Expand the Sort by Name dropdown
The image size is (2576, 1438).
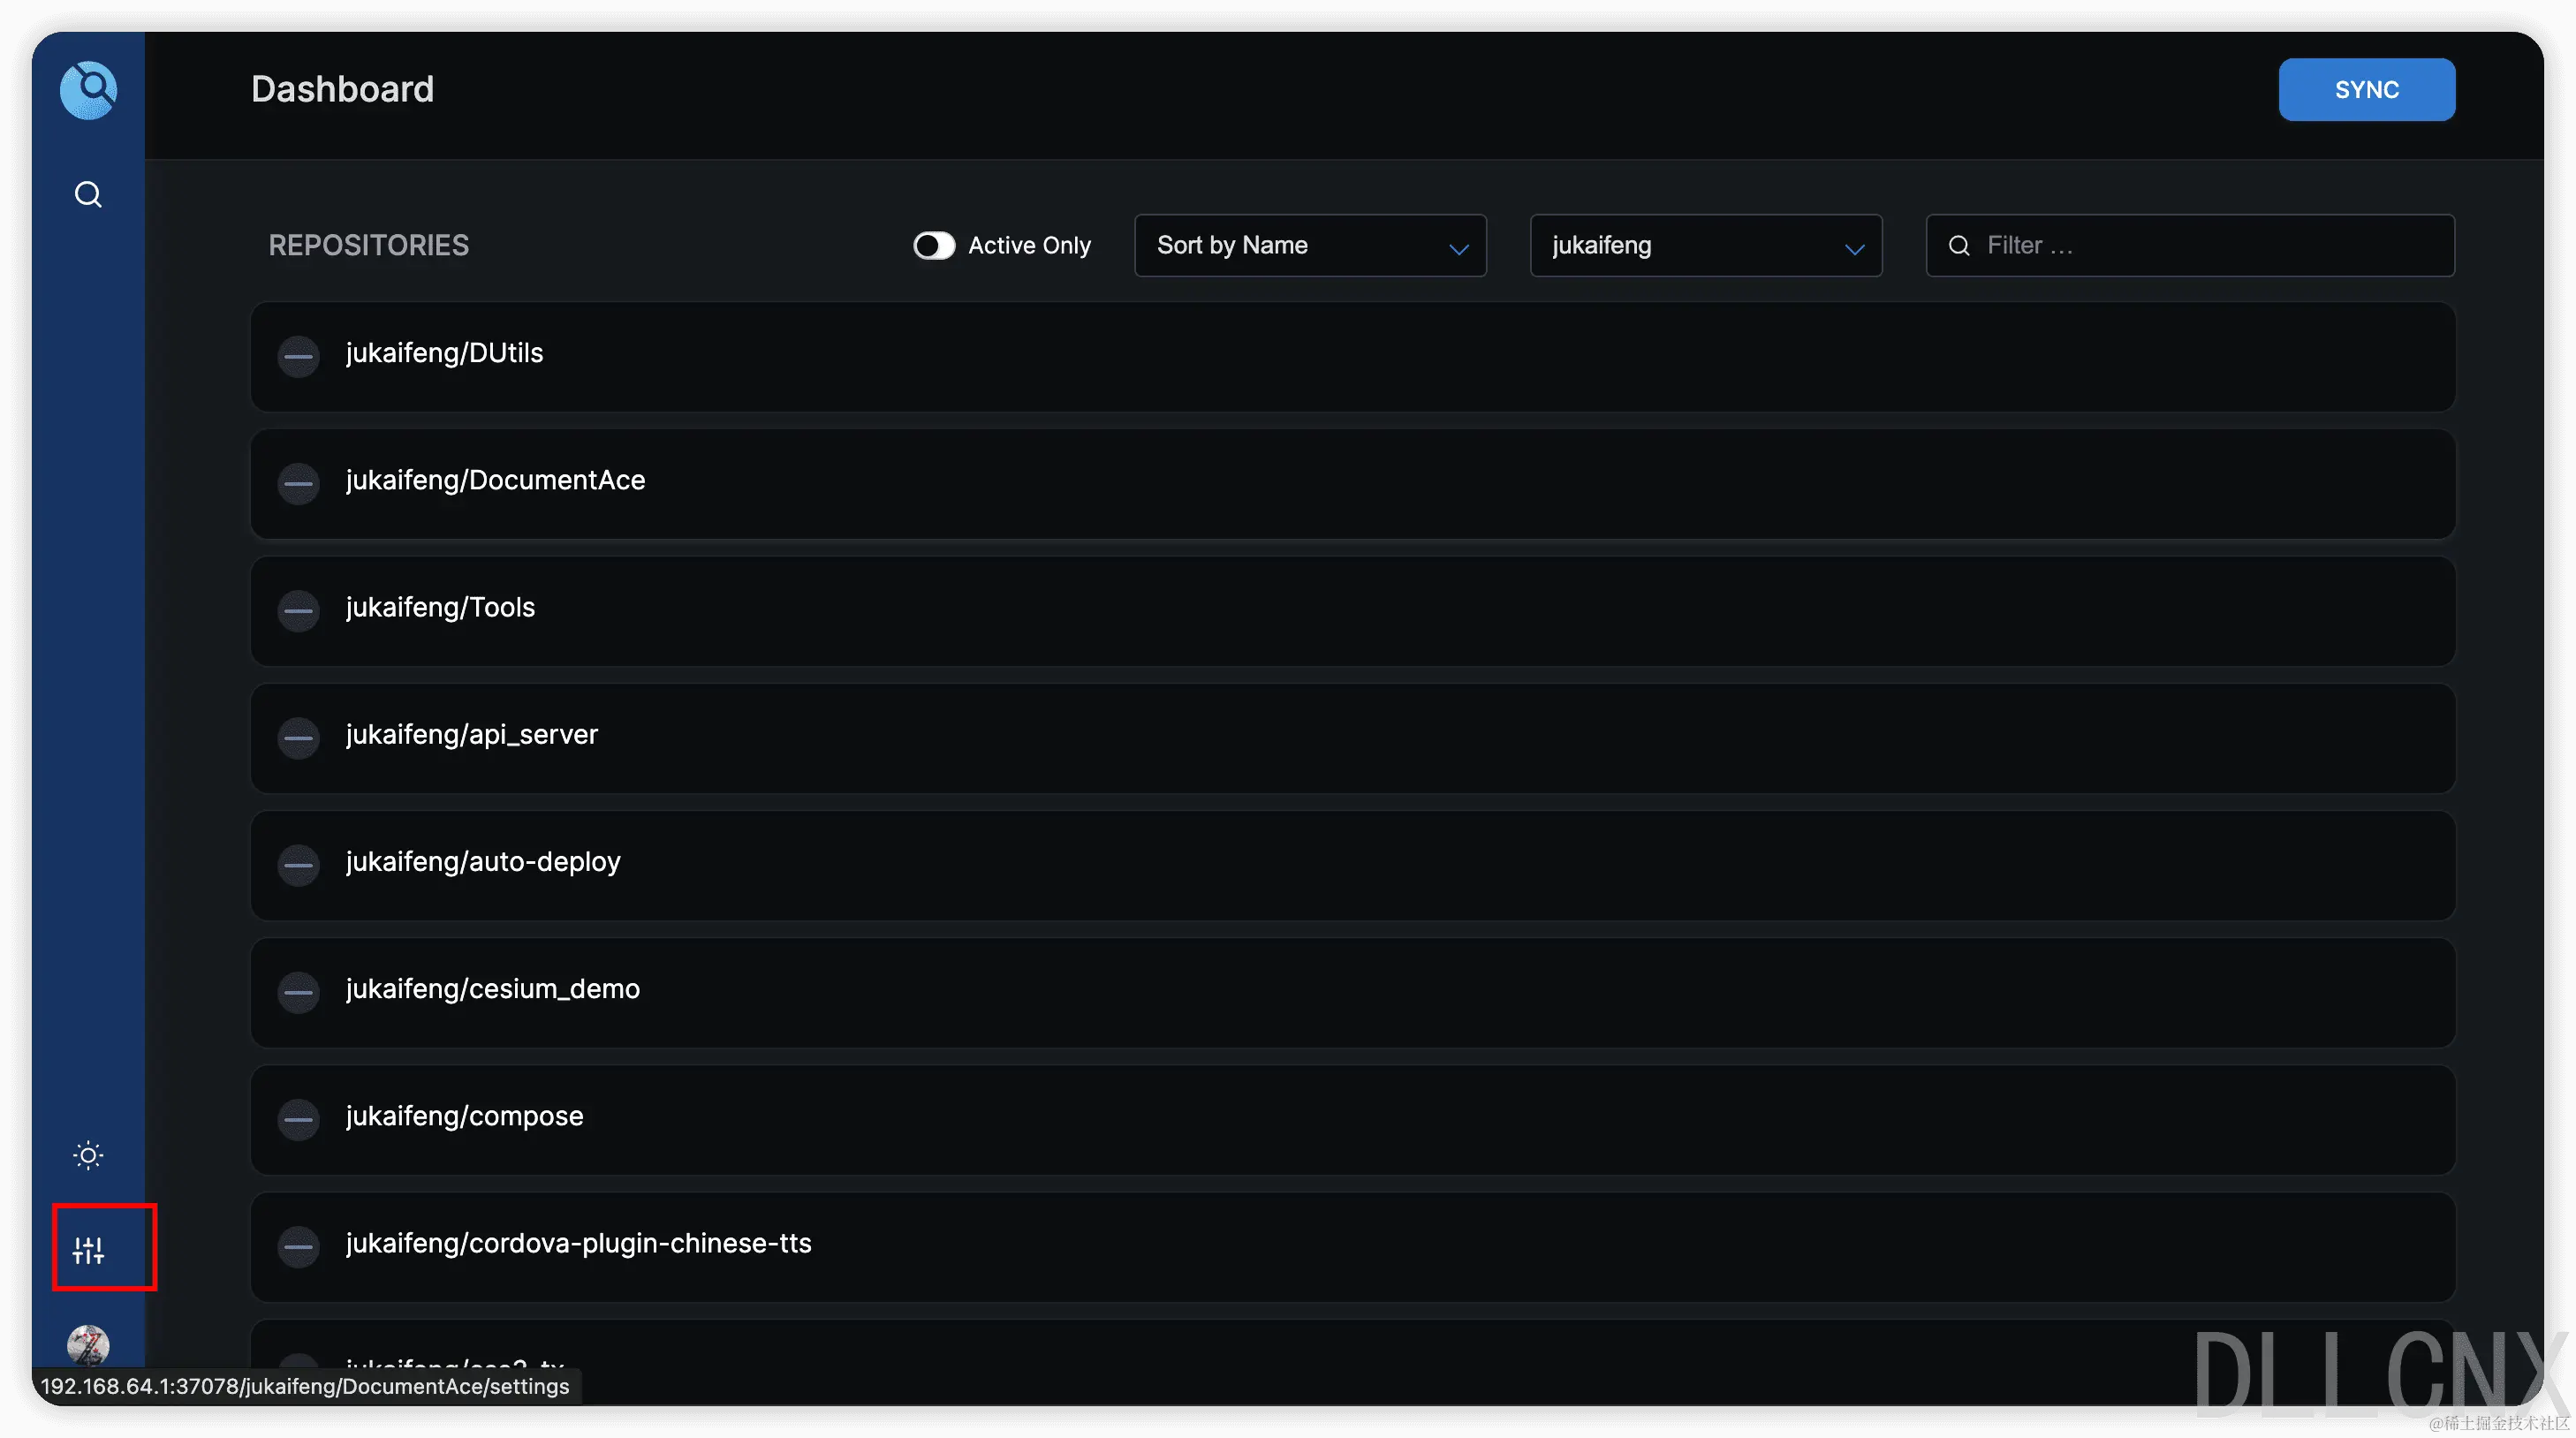pos(1309,246)
